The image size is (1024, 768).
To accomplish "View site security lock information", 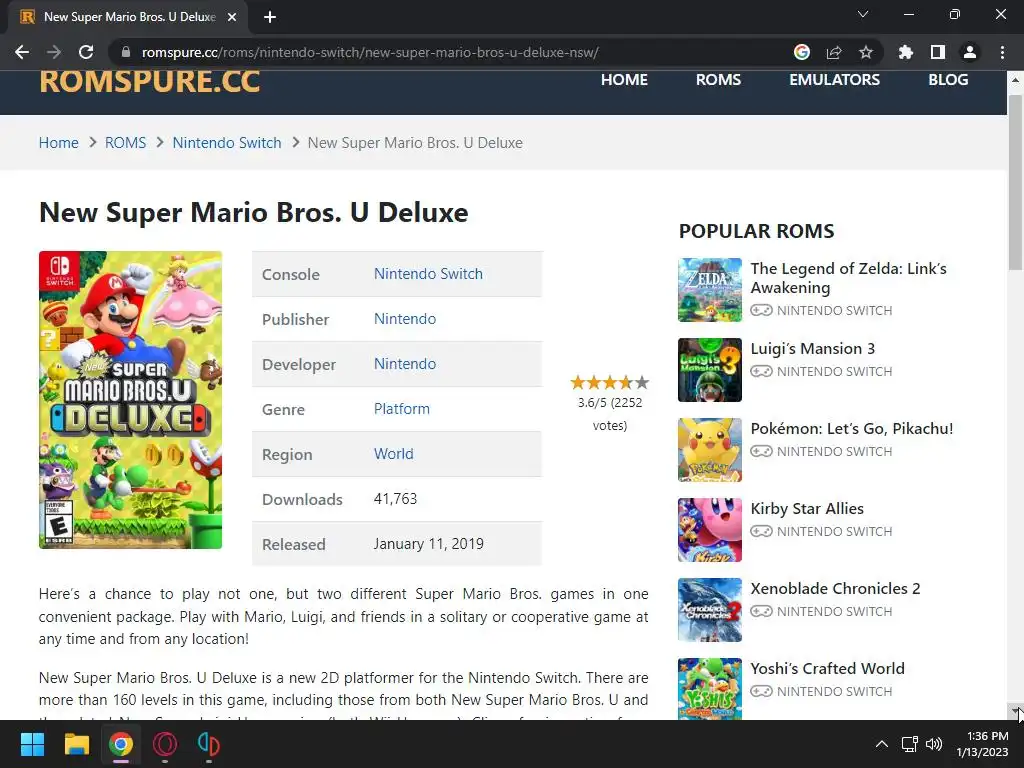I will (x=125, y=52).
